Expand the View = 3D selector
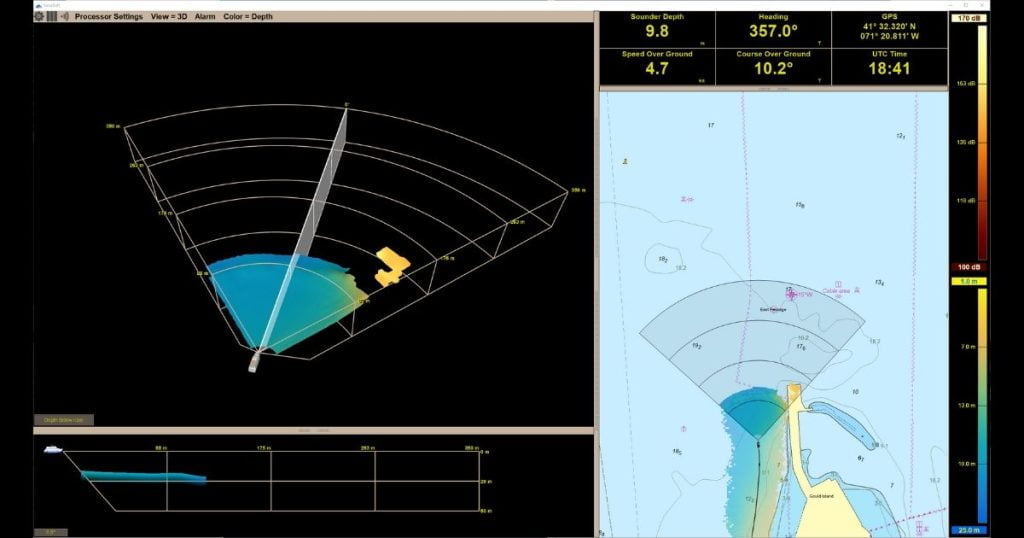The width and height of the screenshot is (1024, 538). [168, 17]
